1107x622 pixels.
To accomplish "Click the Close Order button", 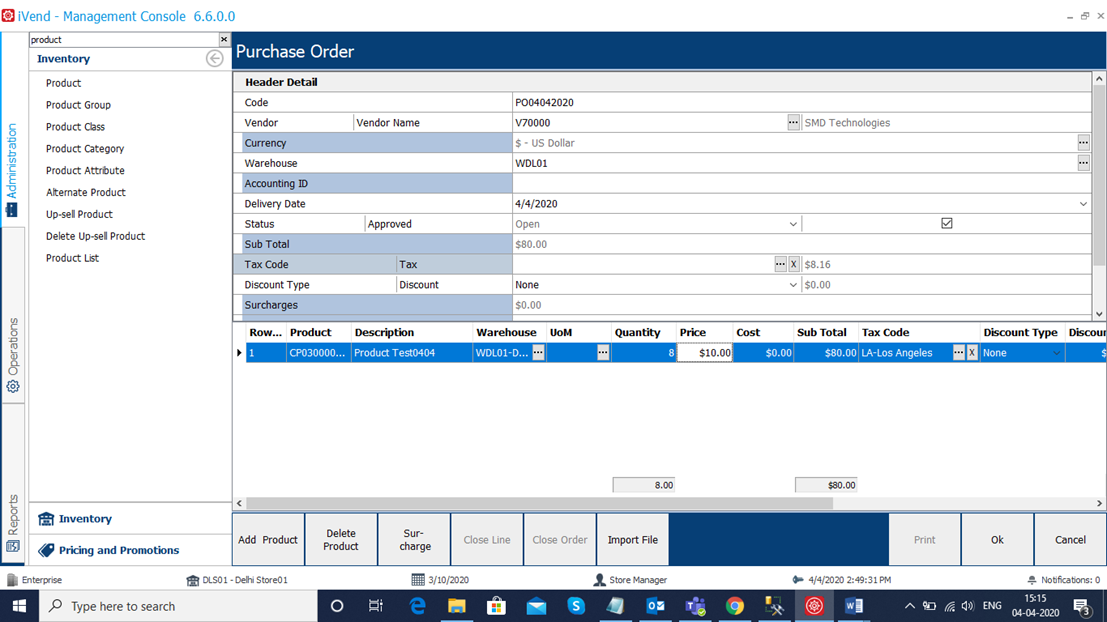I will pos(560,539).
